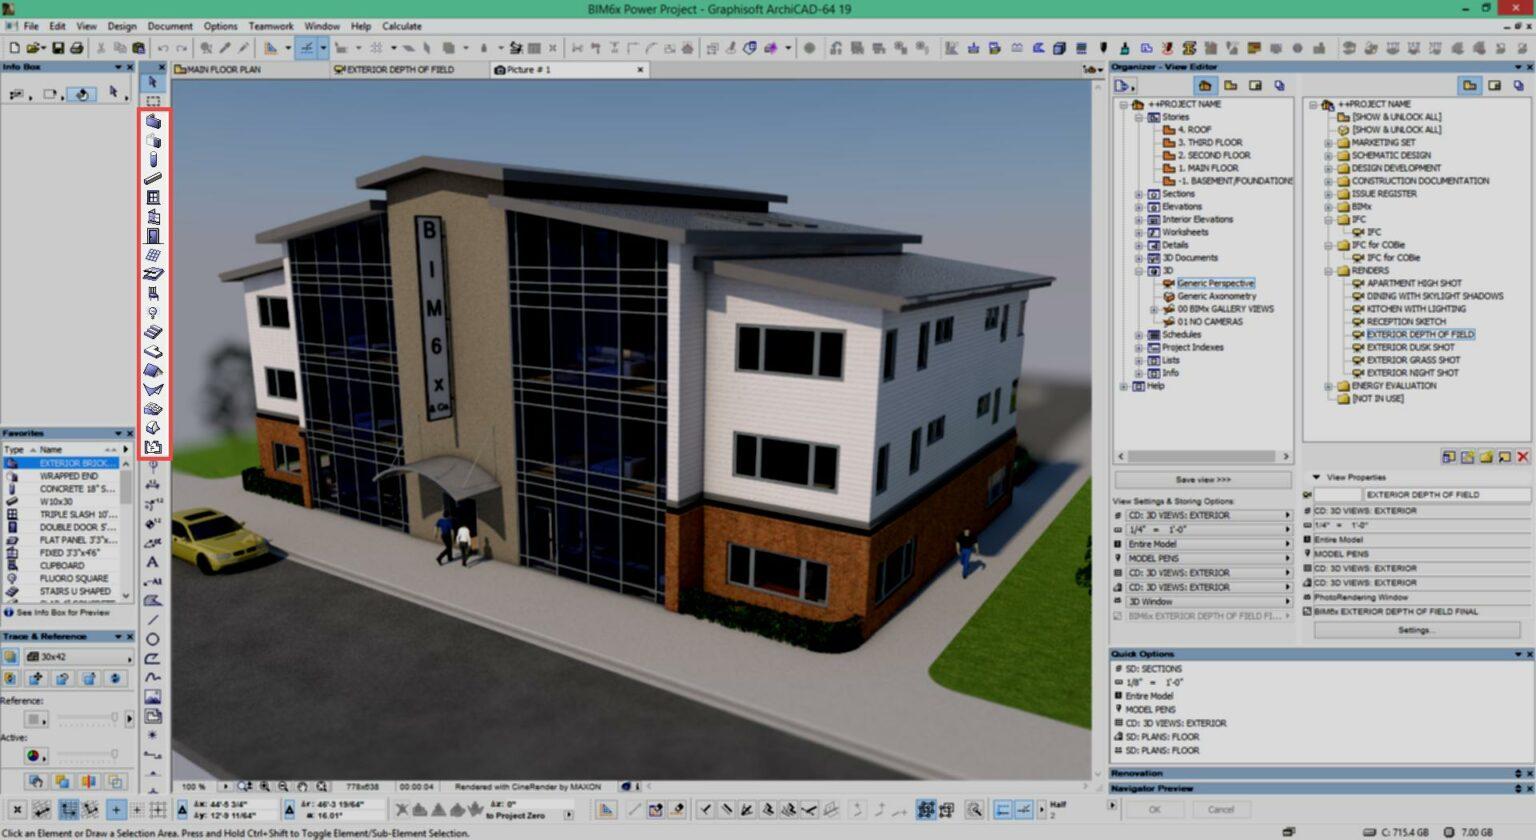Select the Arrow tool at toolbox top

(153, 81)
